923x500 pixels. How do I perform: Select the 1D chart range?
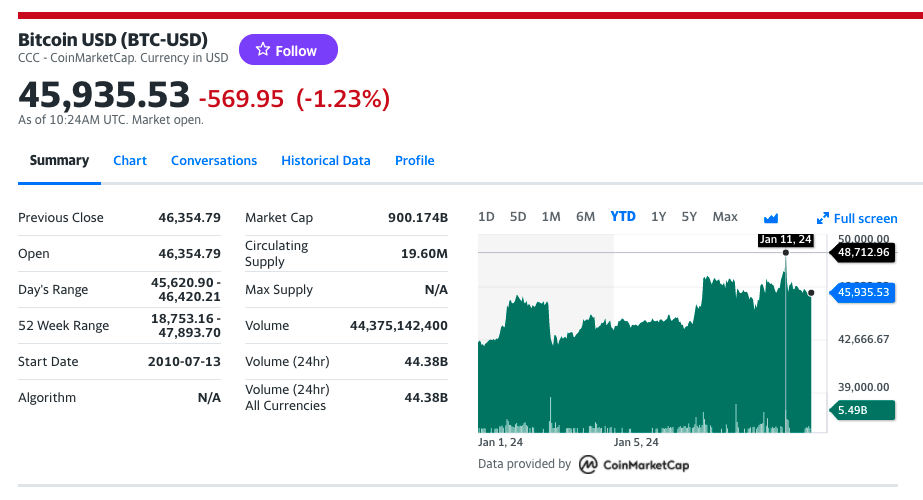[x=486, y=217]
